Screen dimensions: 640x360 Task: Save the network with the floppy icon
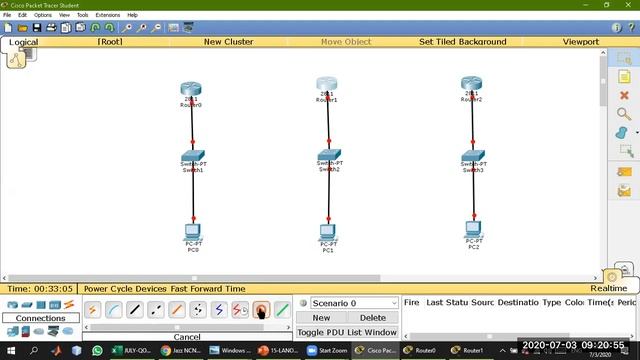[37, 28]
